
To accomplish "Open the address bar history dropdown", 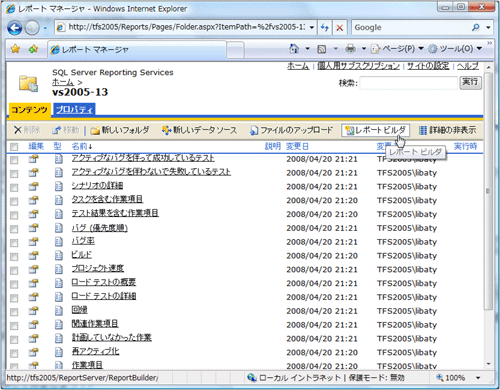I will (311, 27).
